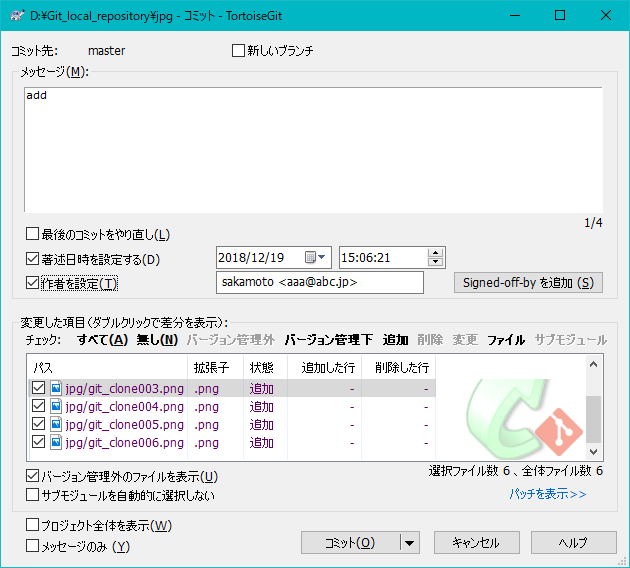The width and height of the screenshot is (630, 568).
Task: Click the master branch name
Action: [x=106, y=51]
